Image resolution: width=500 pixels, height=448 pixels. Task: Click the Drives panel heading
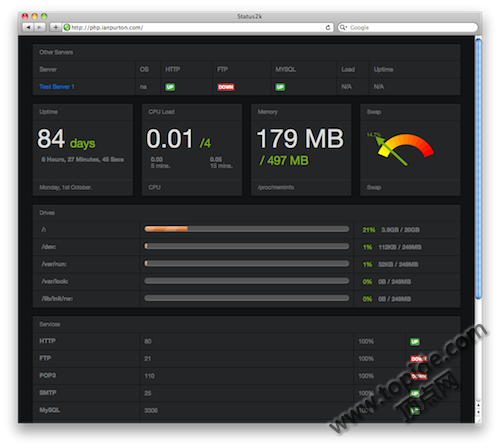click(47, 213)
